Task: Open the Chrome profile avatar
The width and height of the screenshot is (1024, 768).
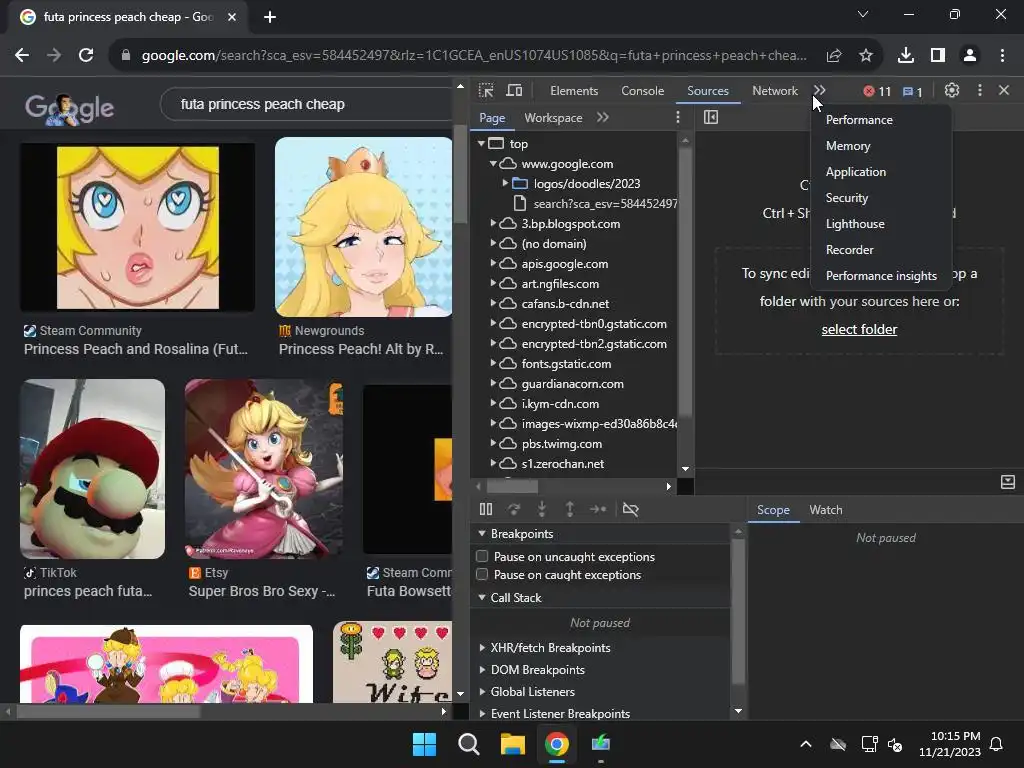Action: coord(970,56)
